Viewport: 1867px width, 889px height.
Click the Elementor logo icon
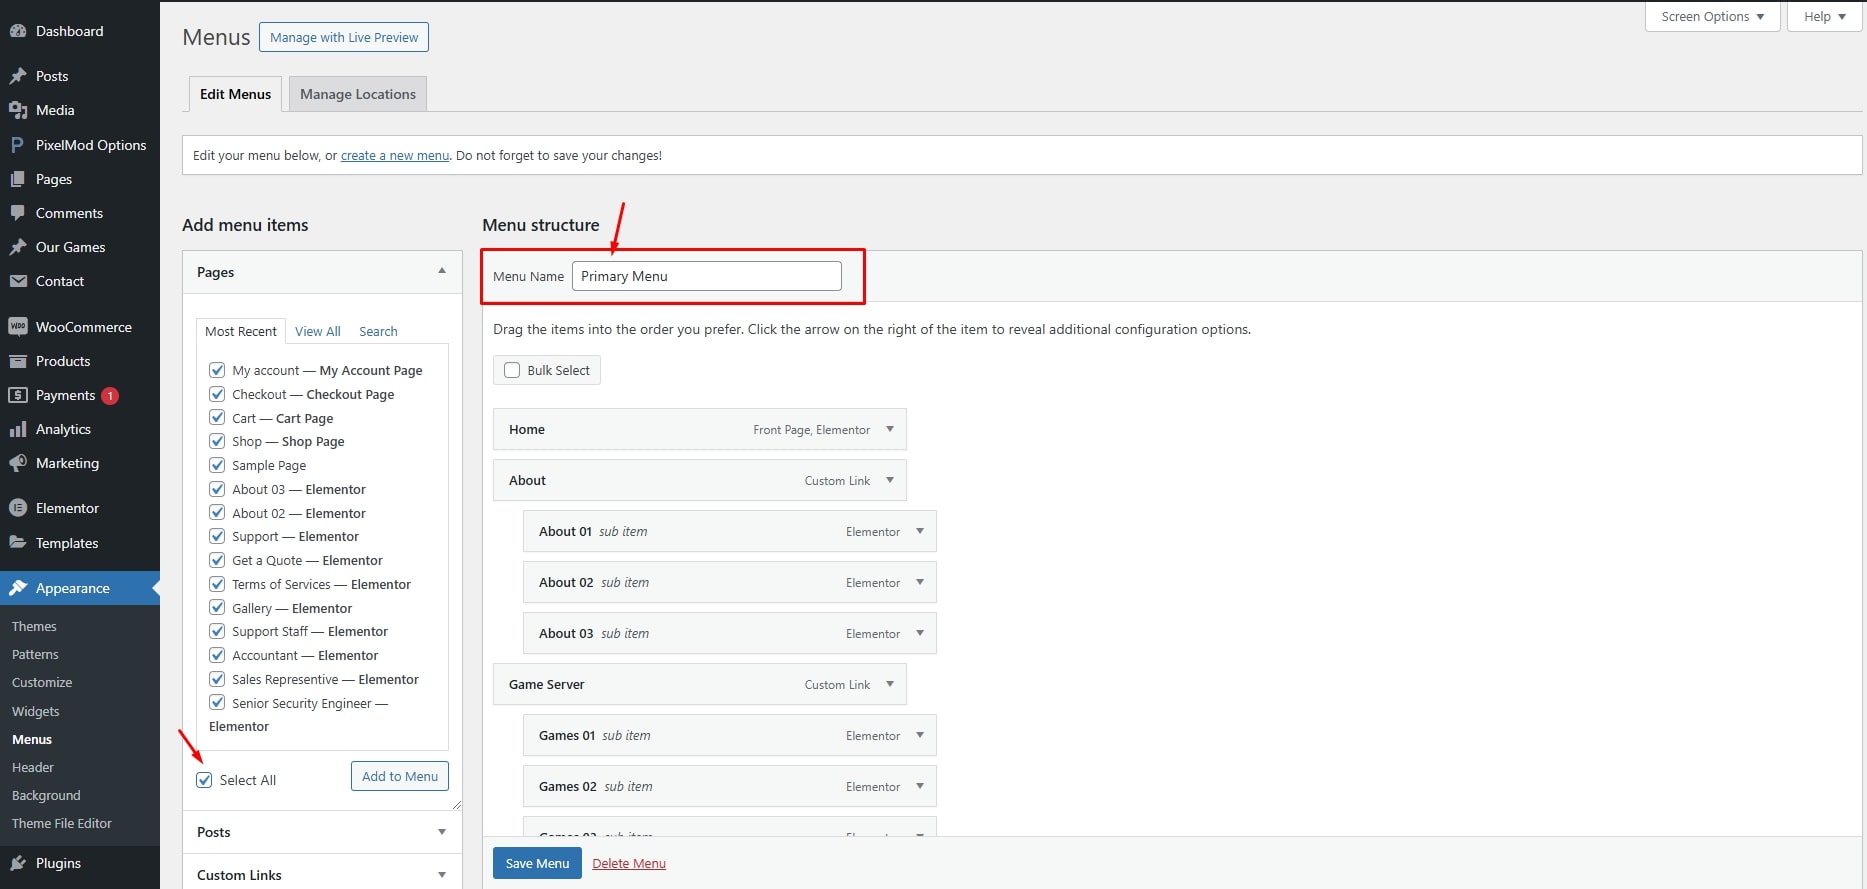[18, 508]
